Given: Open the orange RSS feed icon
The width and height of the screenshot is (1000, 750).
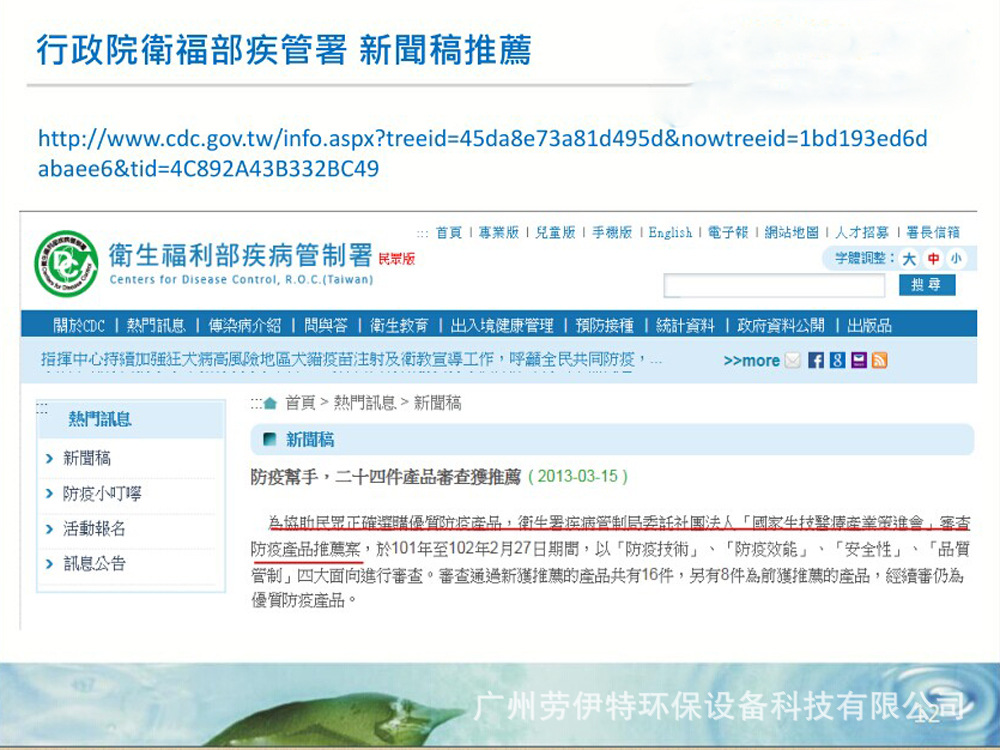Looking at the screenshot, I should pos(879,360).
